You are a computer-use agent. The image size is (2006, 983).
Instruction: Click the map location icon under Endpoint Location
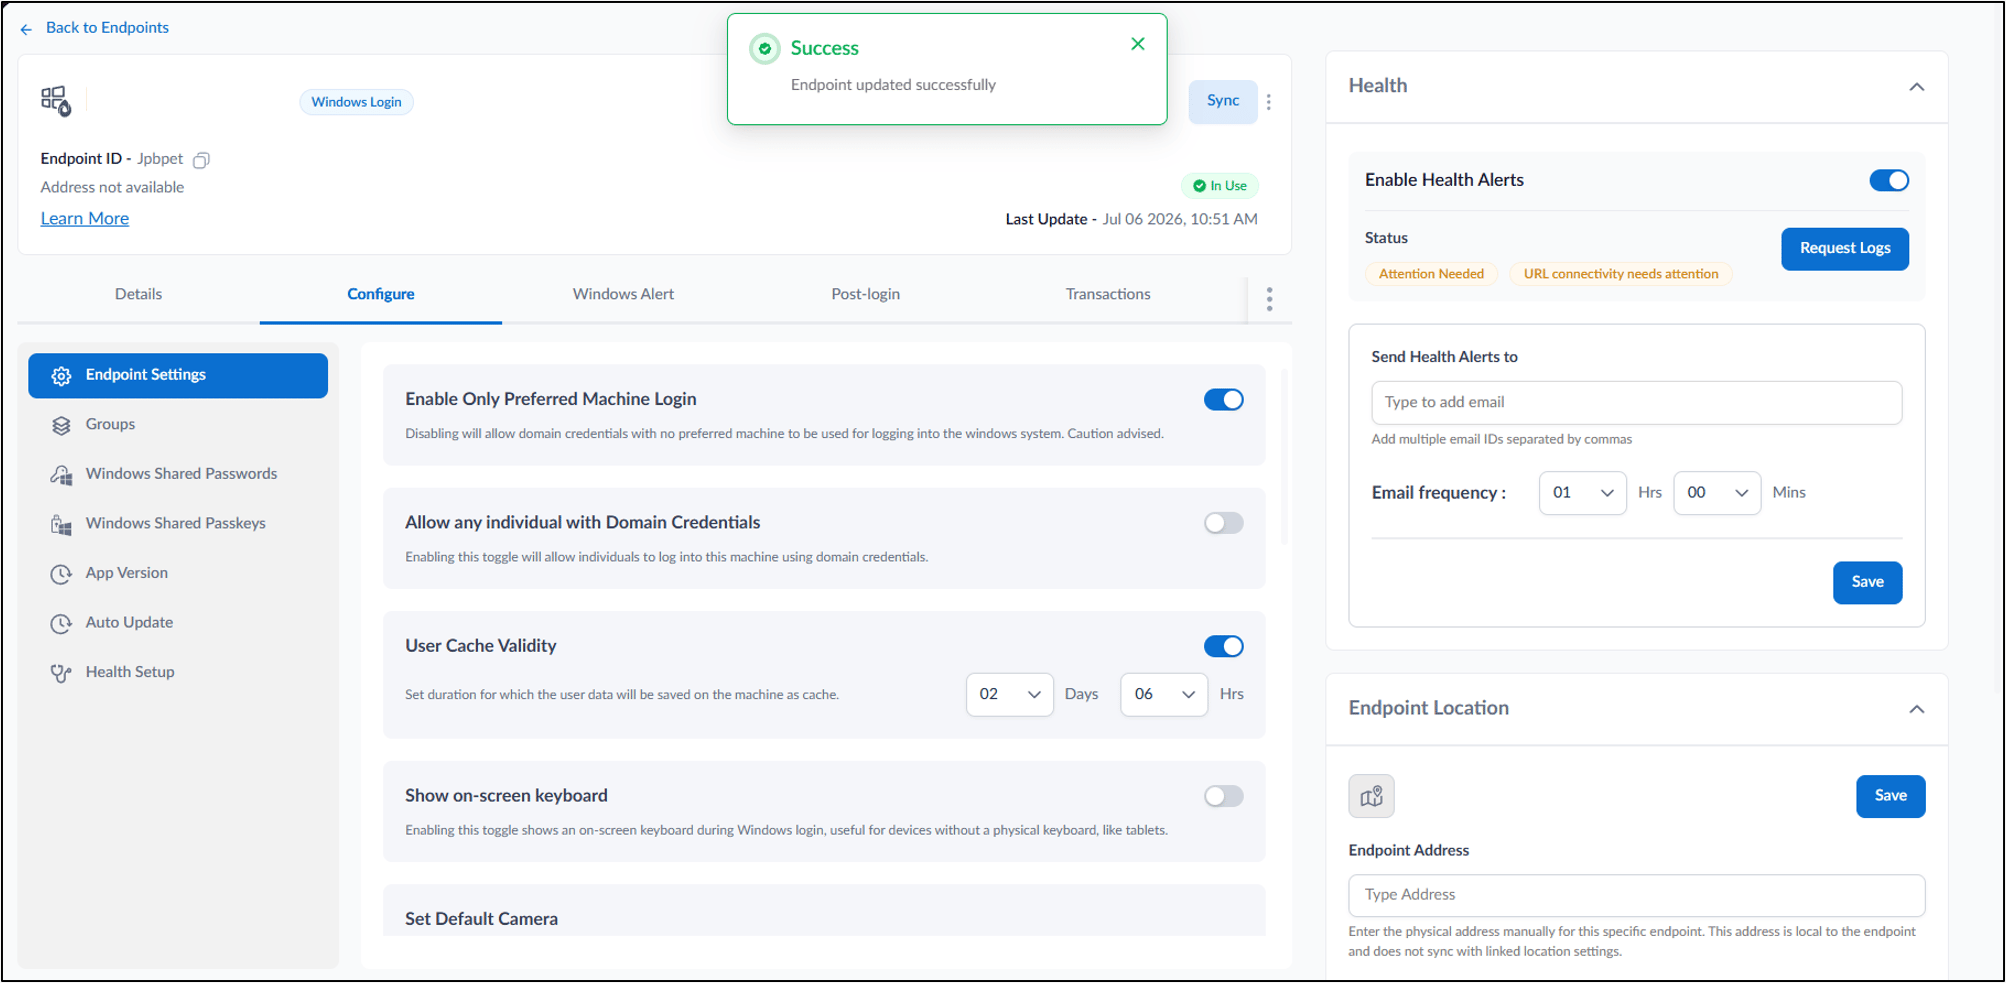1371,796
